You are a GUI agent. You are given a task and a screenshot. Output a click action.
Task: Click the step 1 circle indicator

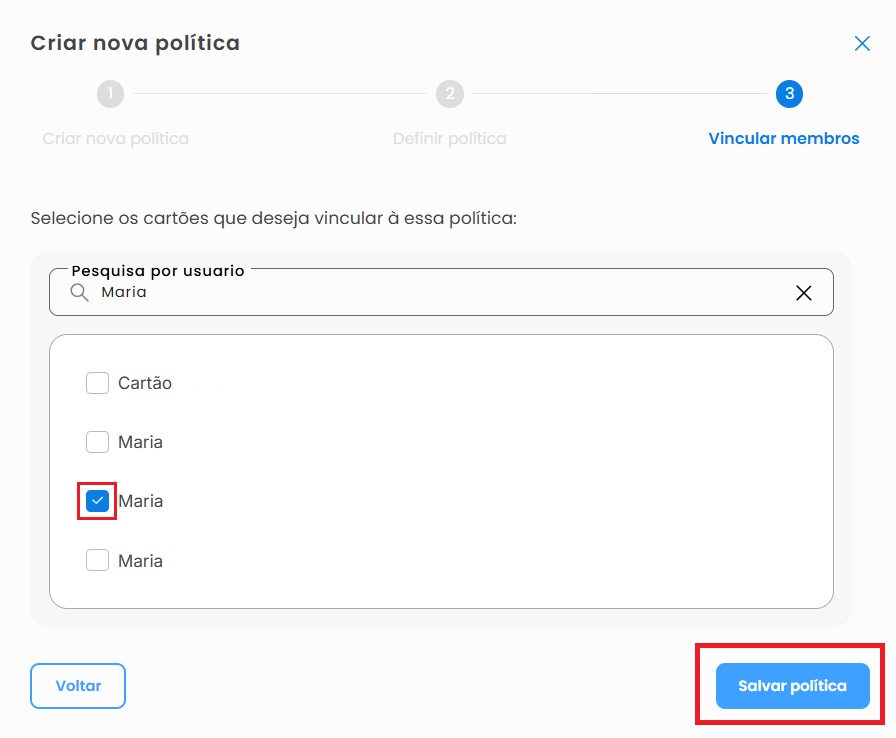pyautogui.click(x=110, y=94)
